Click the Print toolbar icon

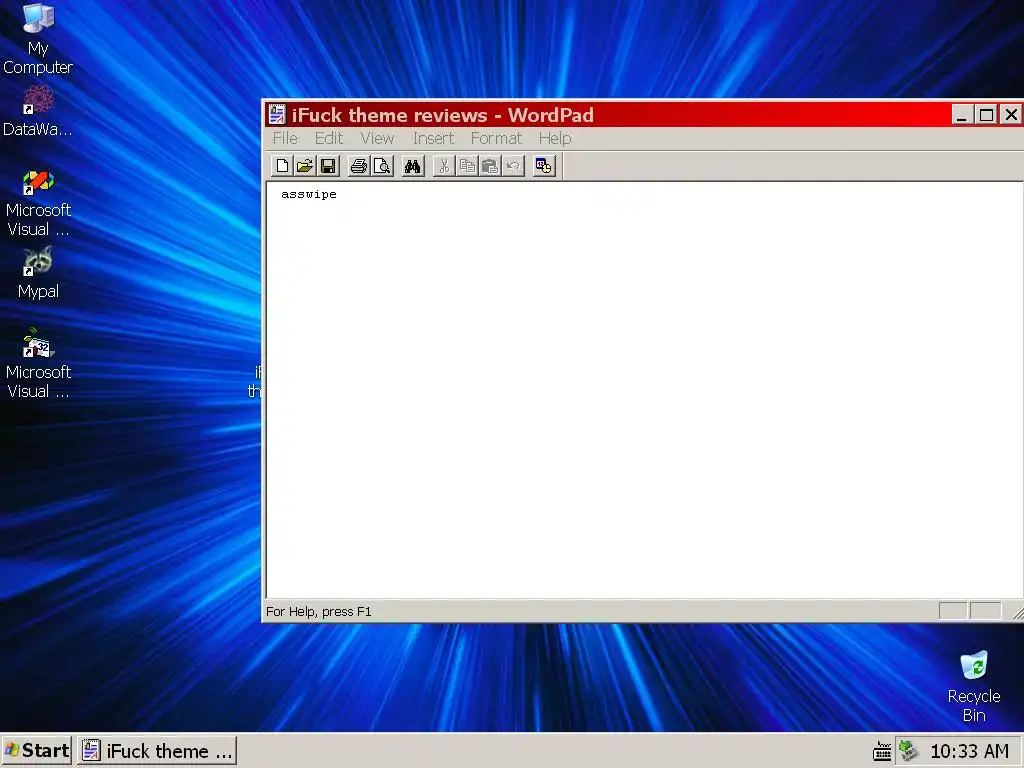pyautogui.click(x=359, y=166)
